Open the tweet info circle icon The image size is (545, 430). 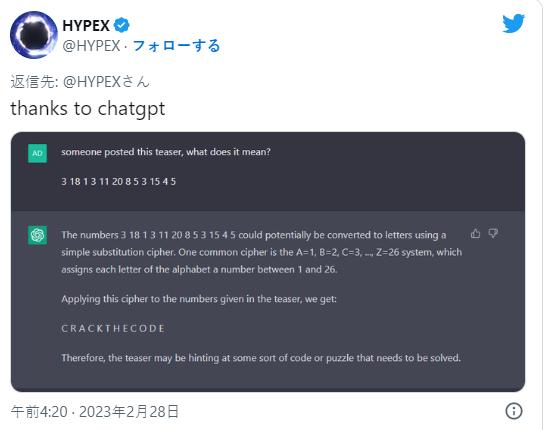514,411
